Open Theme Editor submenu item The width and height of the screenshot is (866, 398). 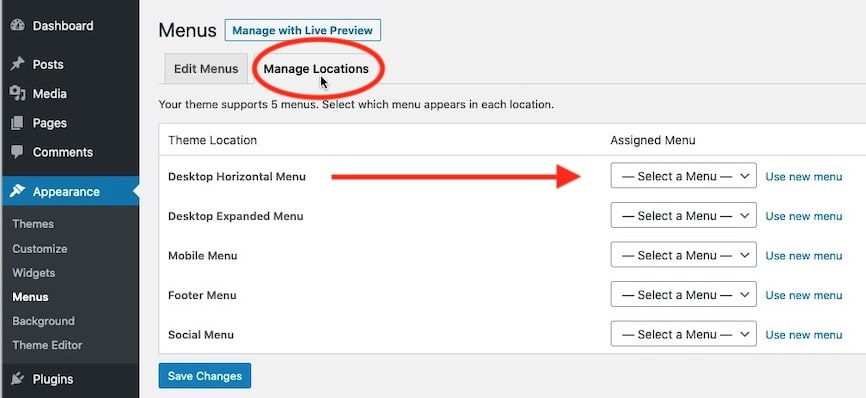click(x=47, y=345)
